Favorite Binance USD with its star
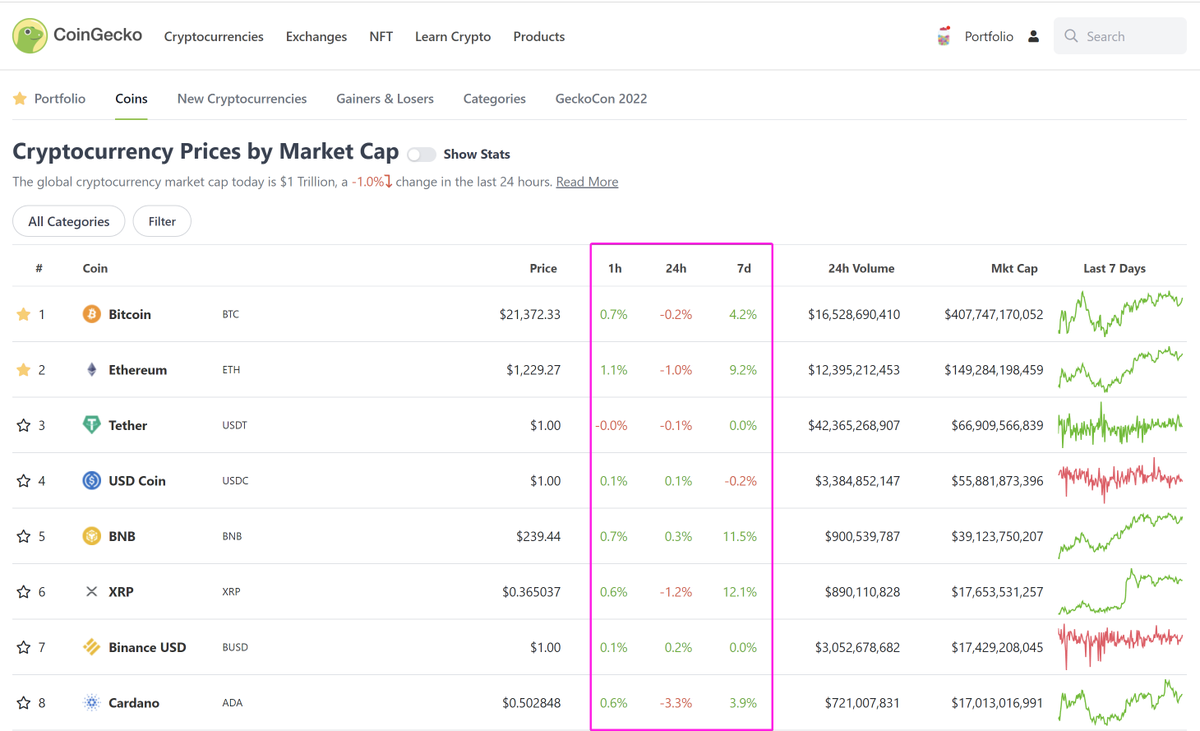The image size is (1200, 731). [x=24, y=647]
